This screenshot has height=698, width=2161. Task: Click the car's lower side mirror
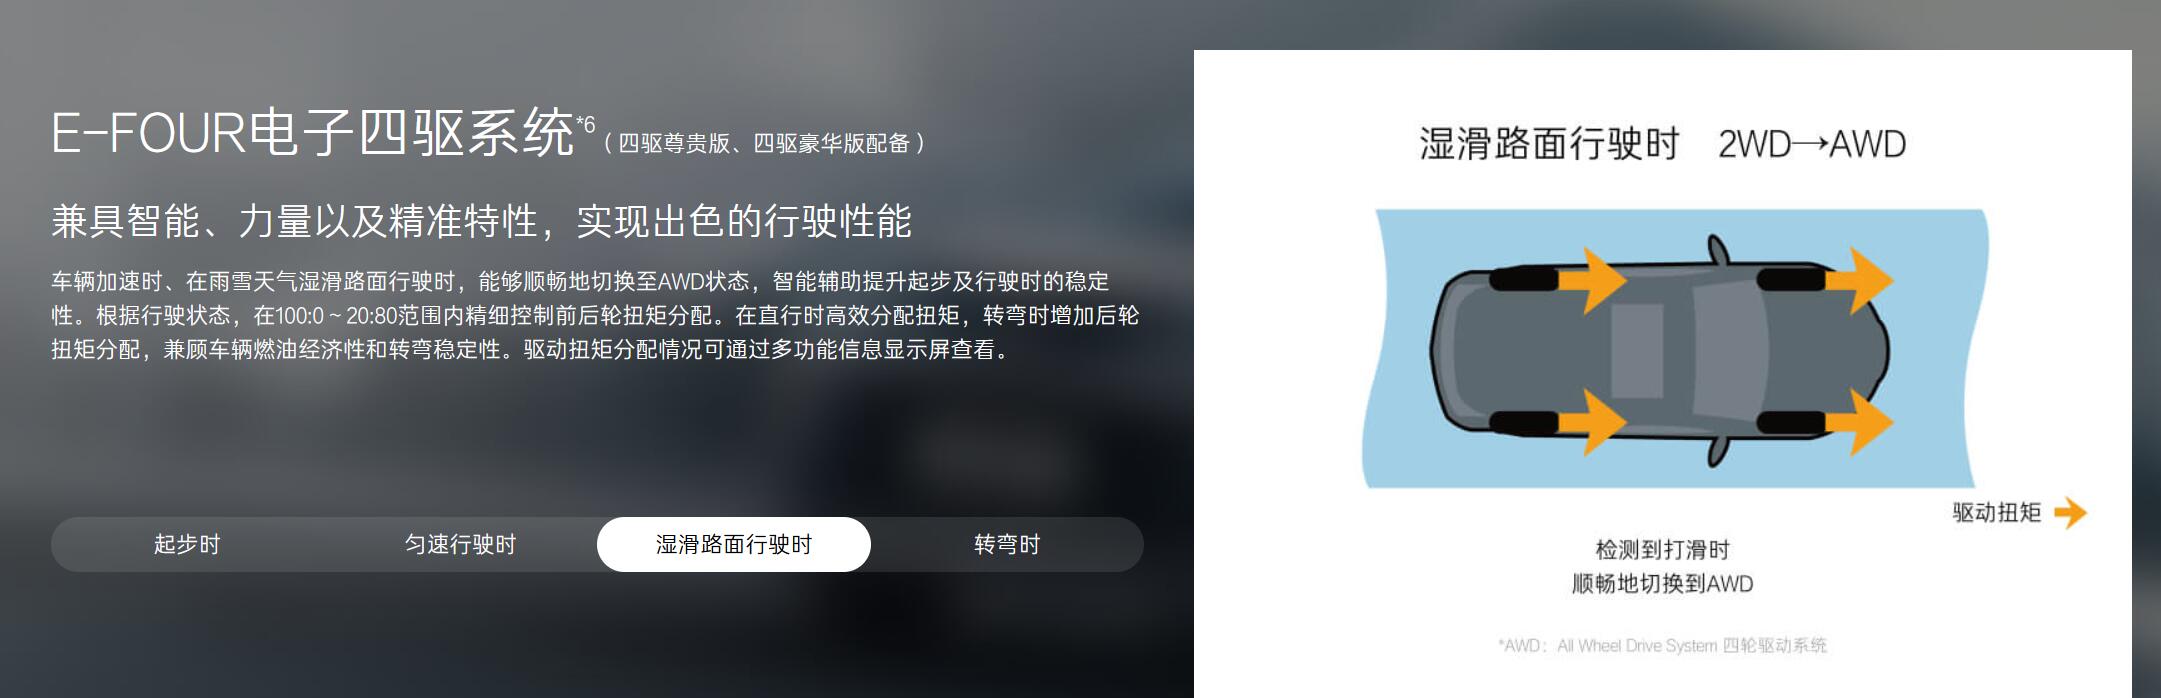tap(1718, 452)
